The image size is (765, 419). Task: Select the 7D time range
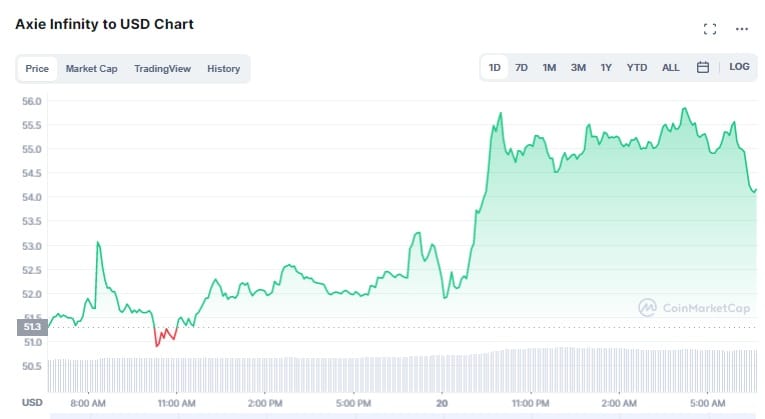pyautogui.click(x=522, y=67)
